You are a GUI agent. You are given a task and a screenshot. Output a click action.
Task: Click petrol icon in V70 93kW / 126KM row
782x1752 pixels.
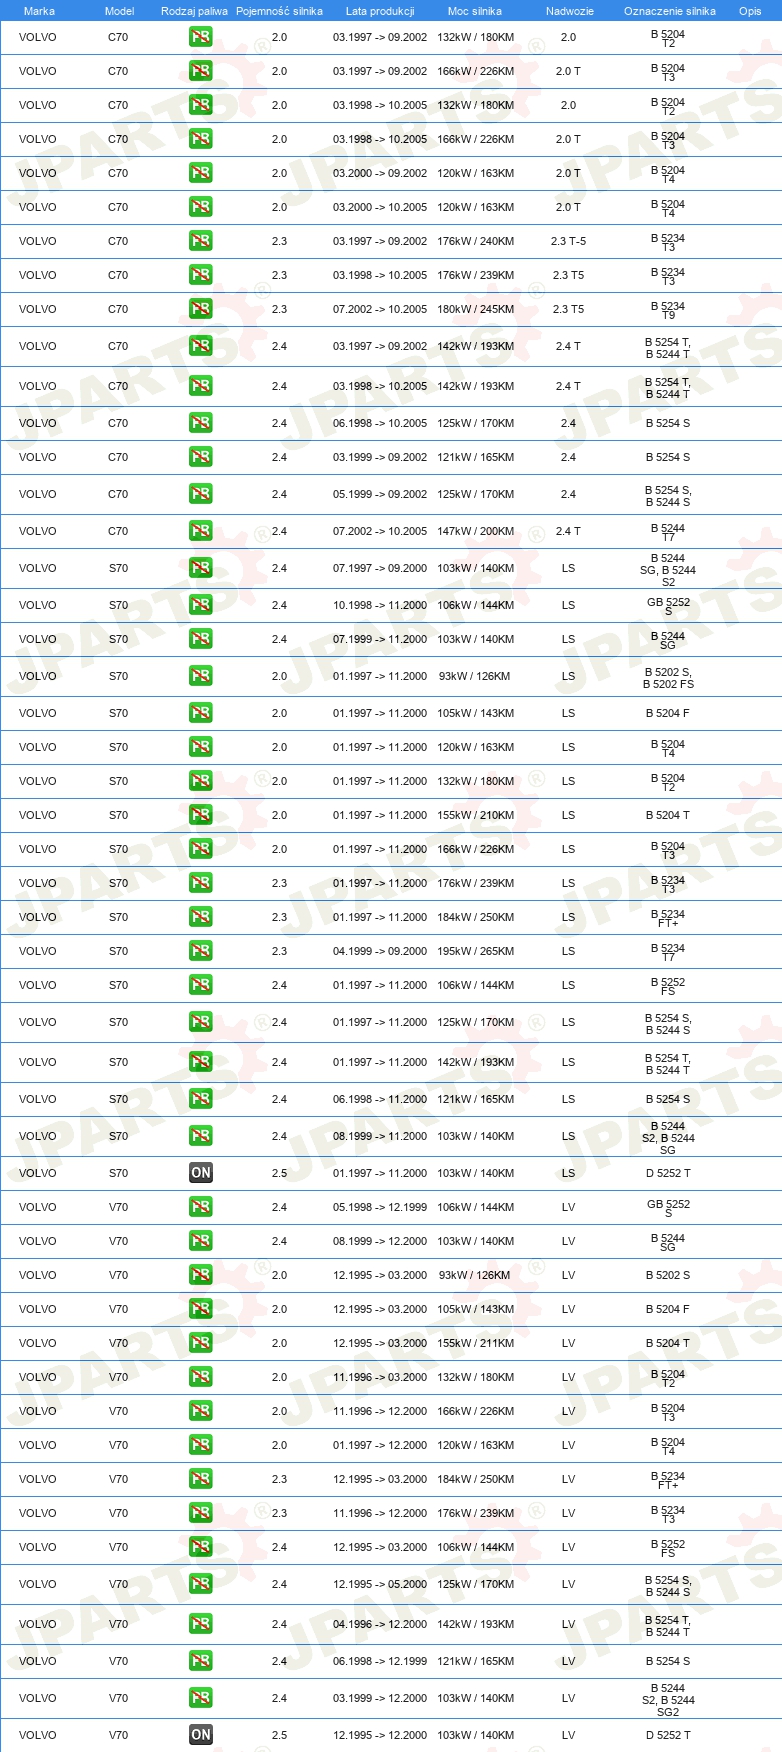[x=201, y=1275]
